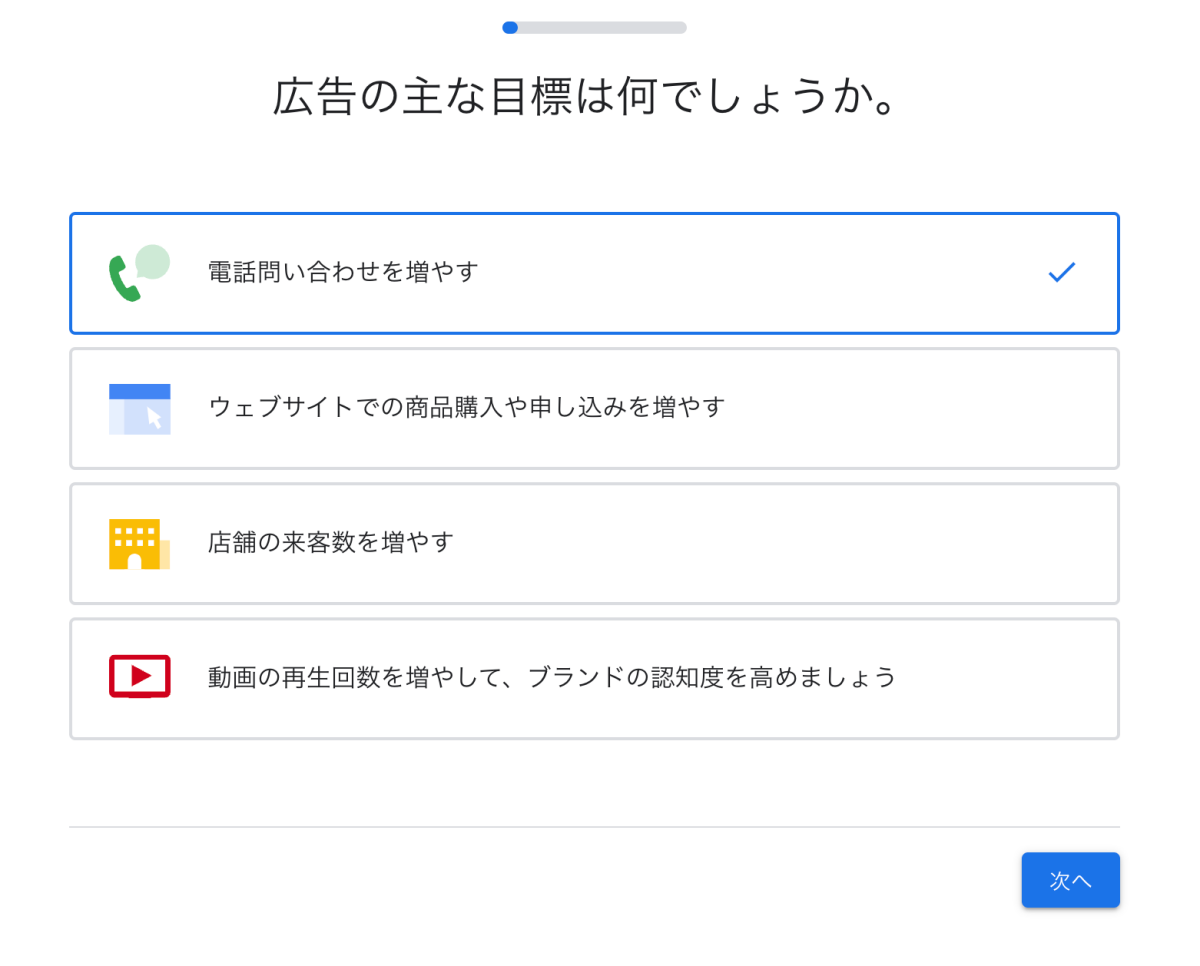Screen dimensions: 1200x966
Task: Click the red video player icon
Action: (x=139, y=677)
